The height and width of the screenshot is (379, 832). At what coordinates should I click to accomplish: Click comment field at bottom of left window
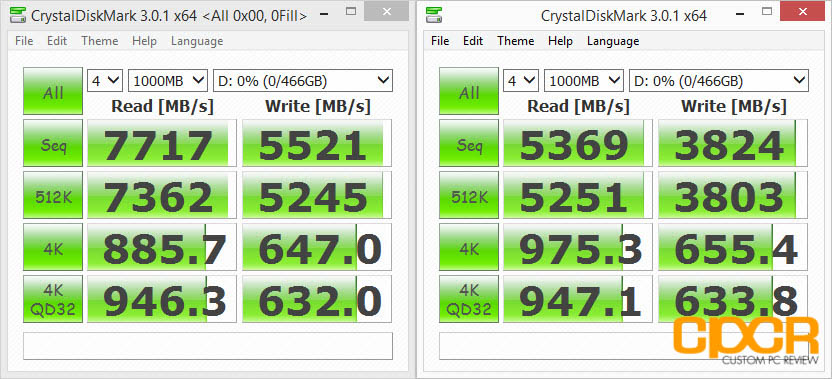click(207, 346)
